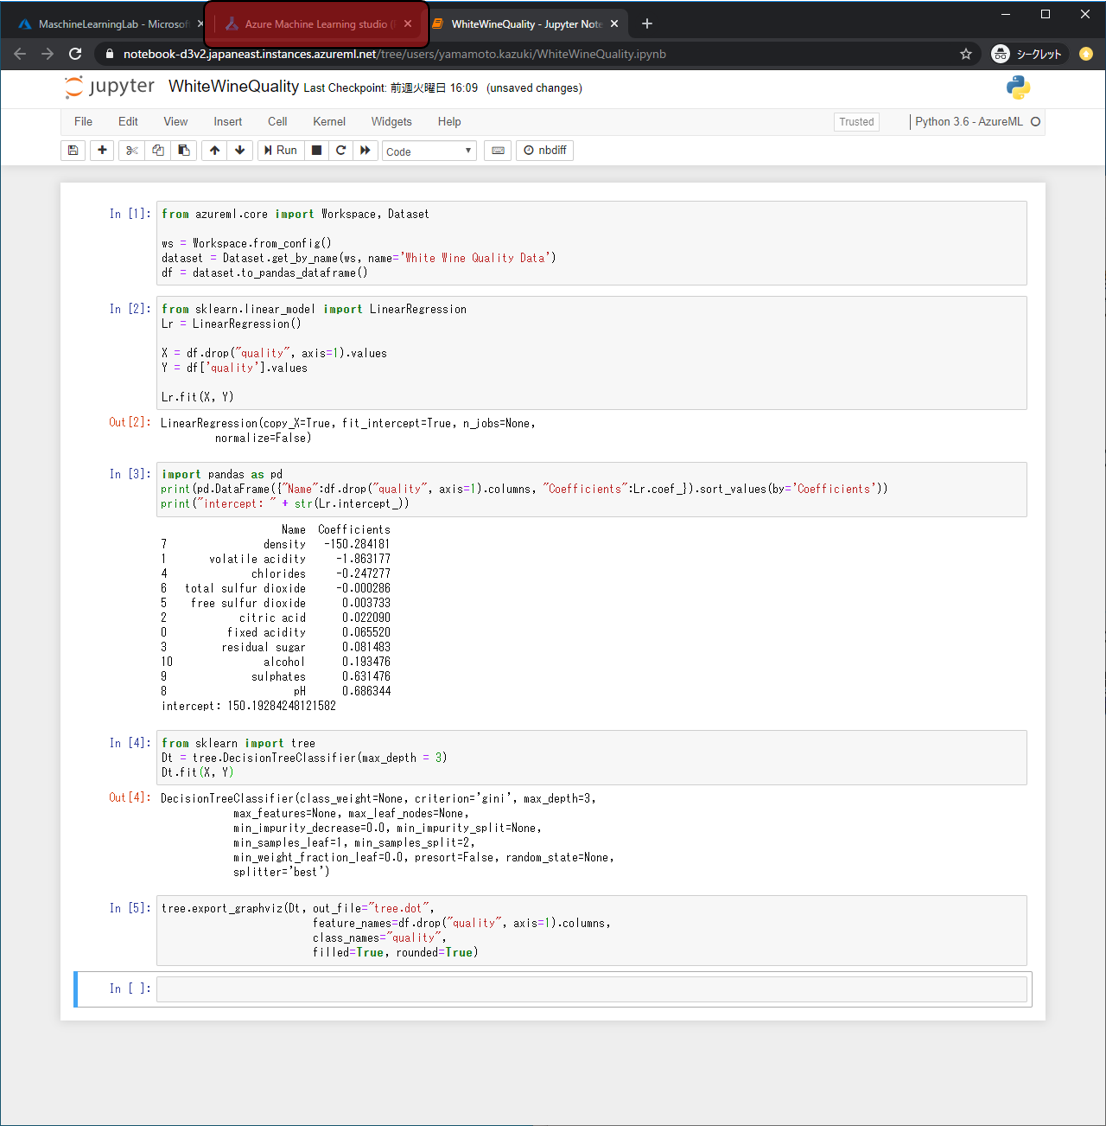
Task: Restart the kernel with circular arrow
Action: (341, 150)
